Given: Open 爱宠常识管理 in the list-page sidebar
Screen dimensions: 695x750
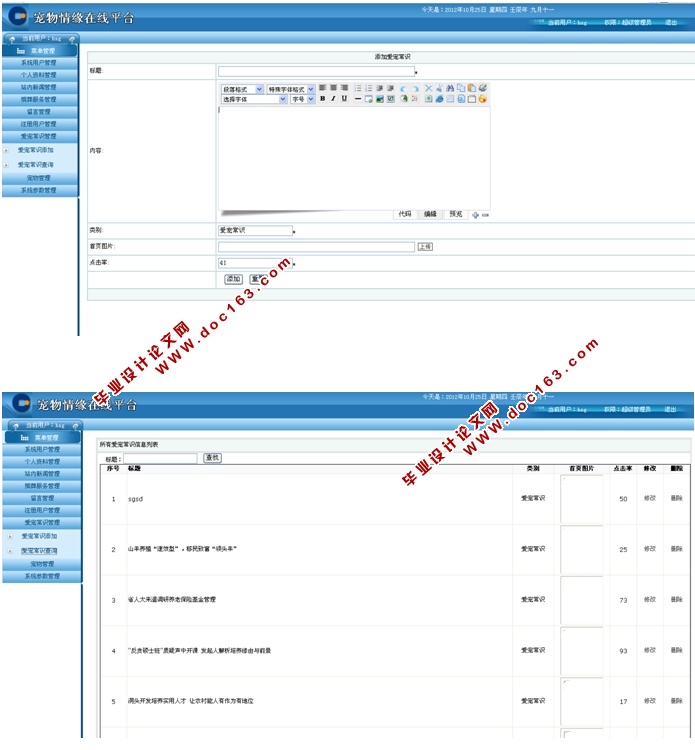Looking at the screenshot, I should click(42, 523).
